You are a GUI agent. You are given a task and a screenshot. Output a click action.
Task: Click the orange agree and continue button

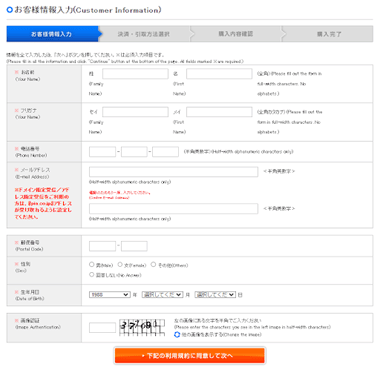(x=190, y=356)
